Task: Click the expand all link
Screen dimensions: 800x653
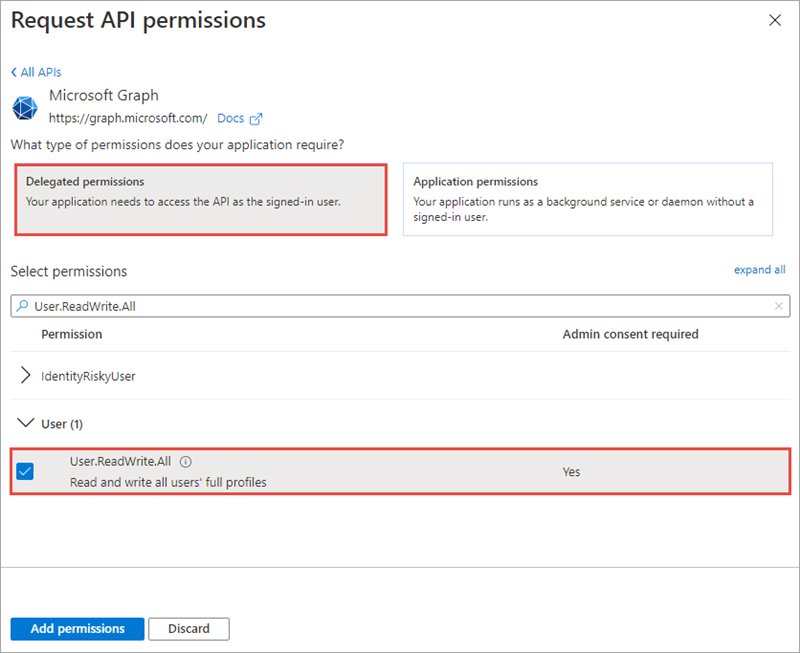Action: (x=759, y=269)
